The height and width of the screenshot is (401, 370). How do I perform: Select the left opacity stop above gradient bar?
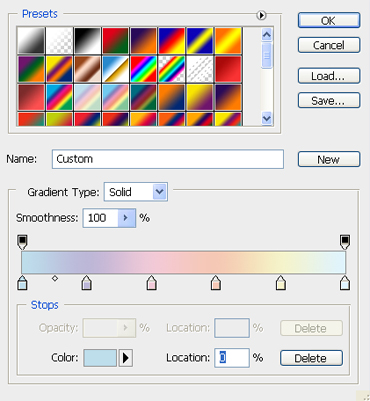(22, 242)
